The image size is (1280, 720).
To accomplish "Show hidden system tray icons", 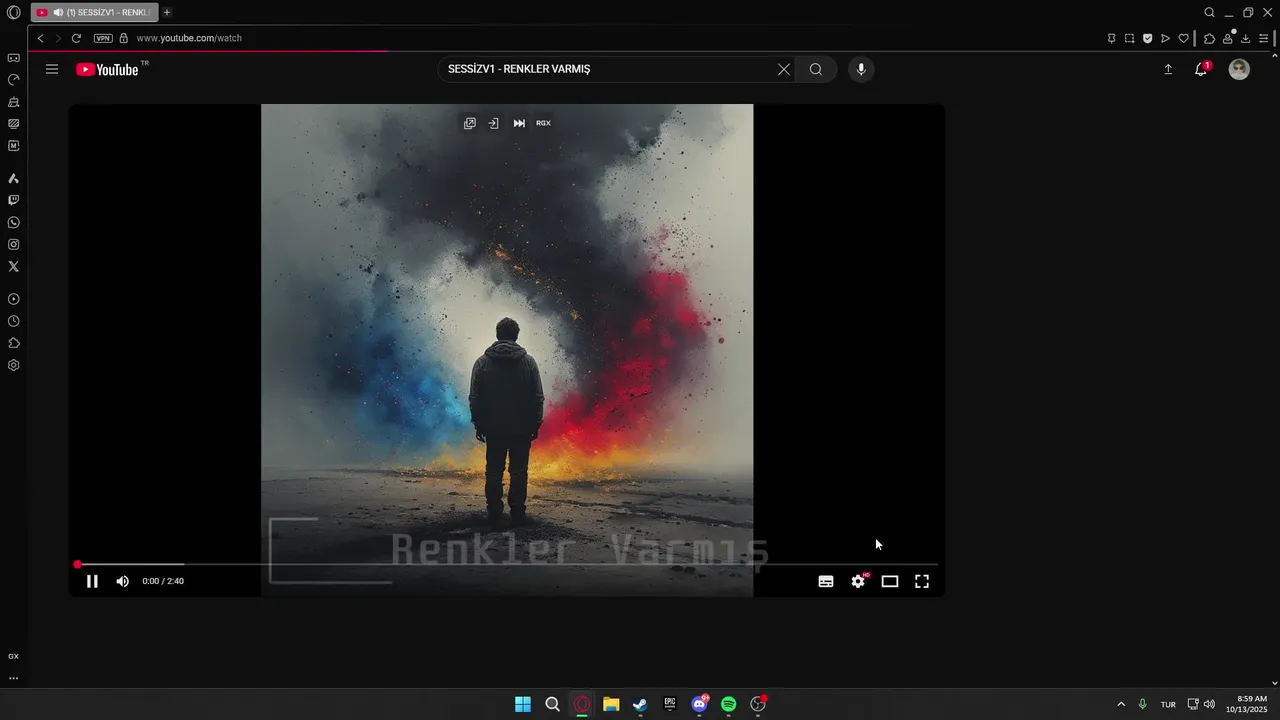I will pyautogui.click(x=1121, y=704).
